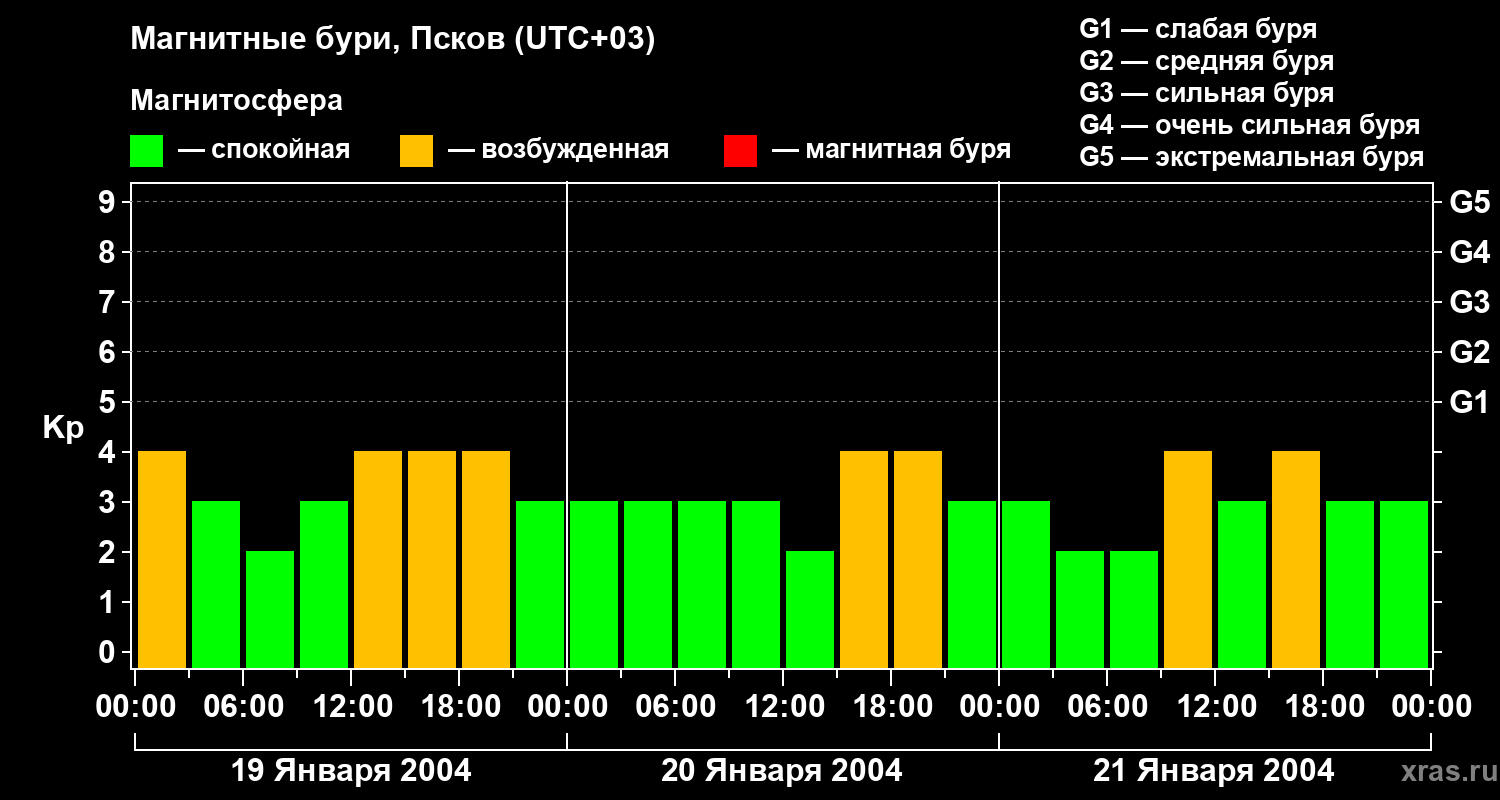
Task: Click the only Kp 2 bar on 19 January
Action: click(270, 608)
